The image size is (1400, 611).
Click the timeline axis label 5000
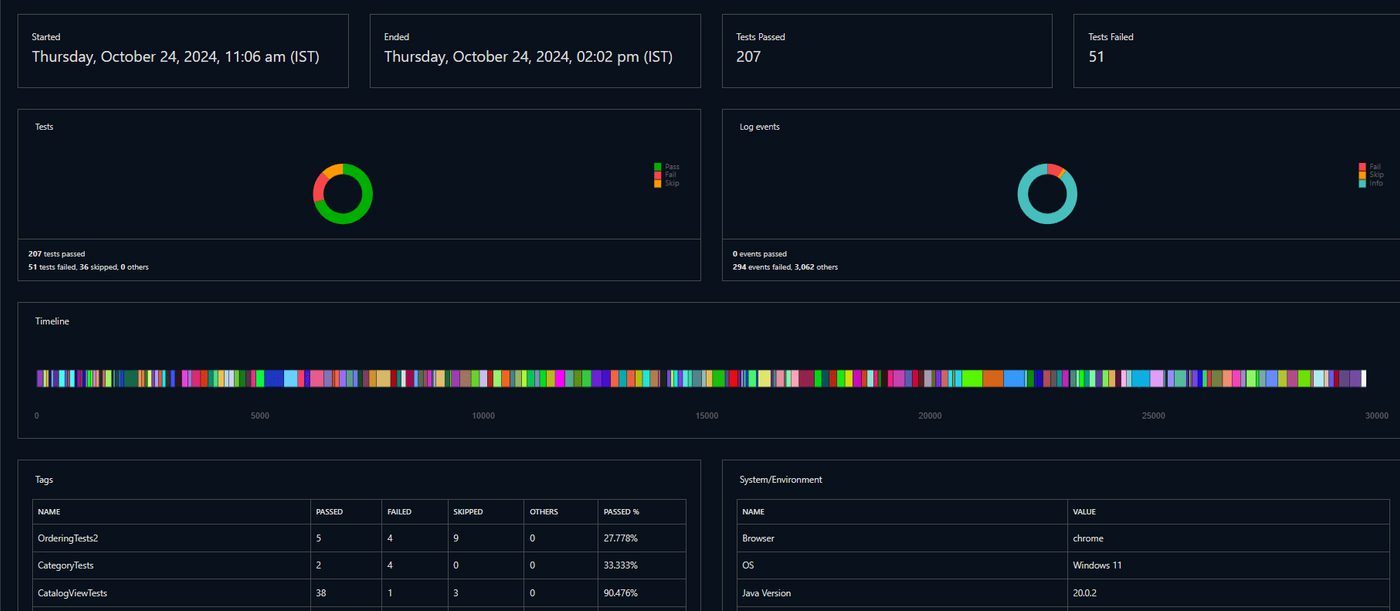[260, 416]
